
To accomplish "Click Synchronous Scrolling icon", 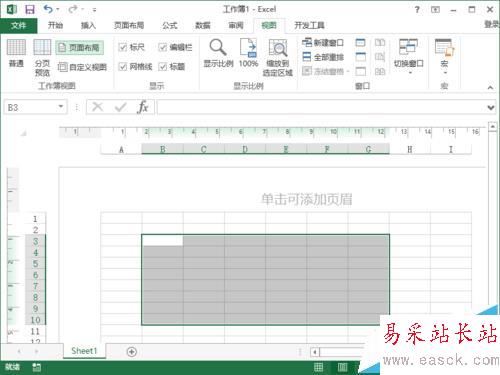I will tap(380, 57).
